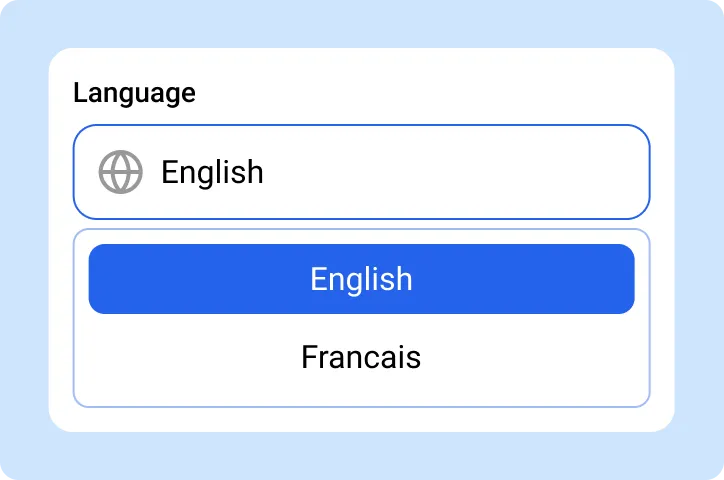
Task: Tap the grey globe symbol
Action: pos(121,172)
